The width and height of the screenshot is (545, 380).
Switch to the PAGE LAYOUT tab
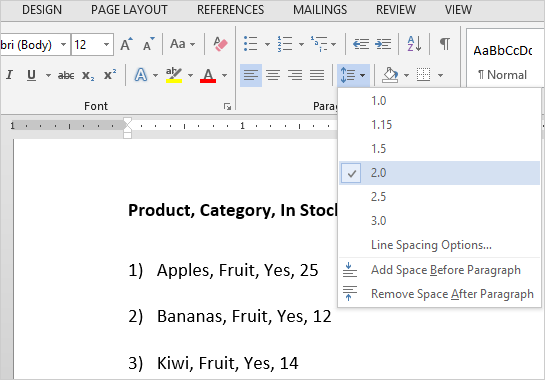(129, 10)
